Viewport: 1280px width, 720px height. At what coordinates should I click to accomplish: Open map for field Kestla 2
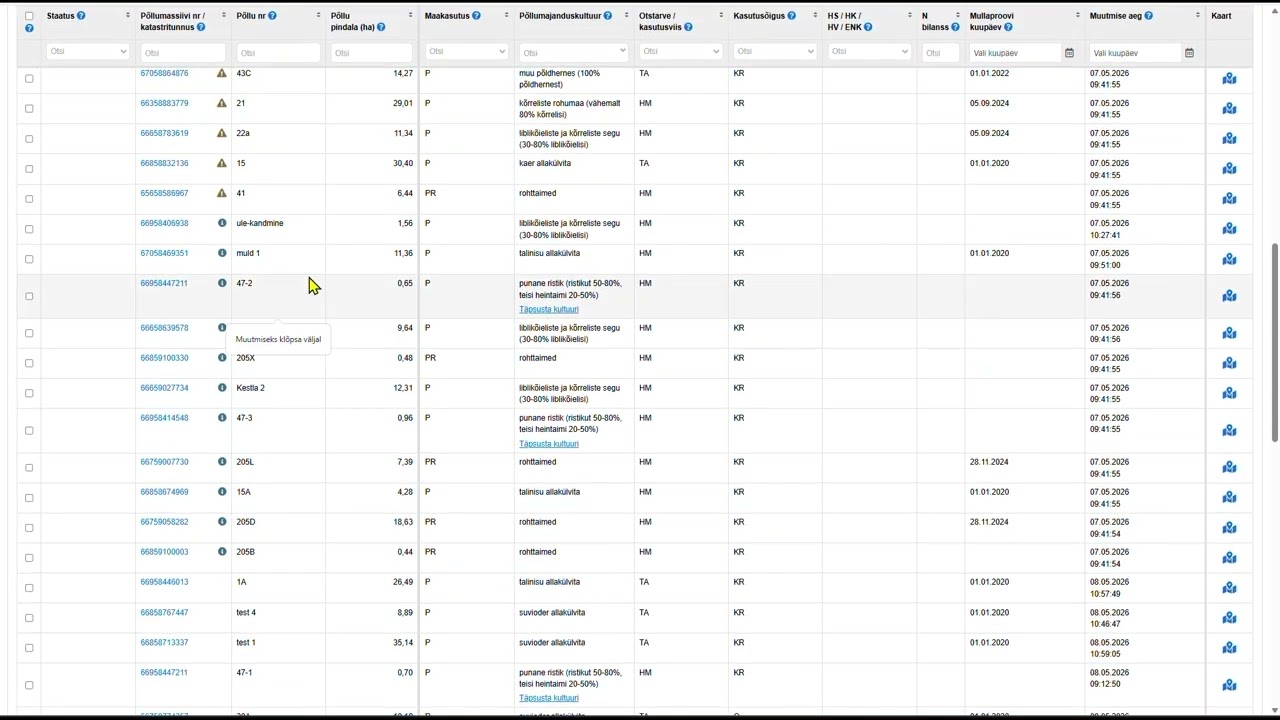tap(1229, 393)
